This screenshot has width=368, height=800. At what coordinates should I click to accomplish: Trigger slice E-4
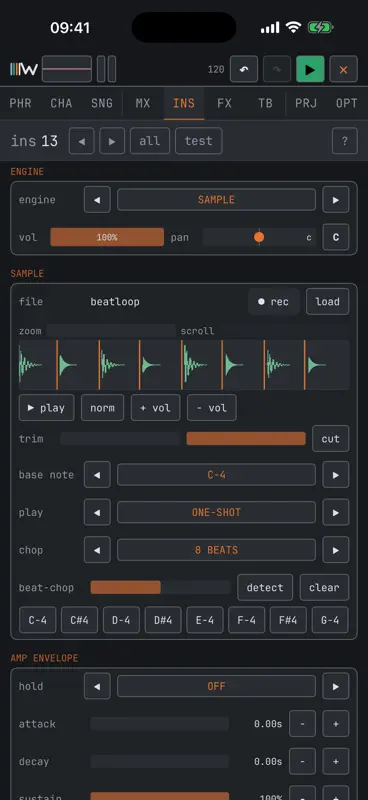coord(205,620)
